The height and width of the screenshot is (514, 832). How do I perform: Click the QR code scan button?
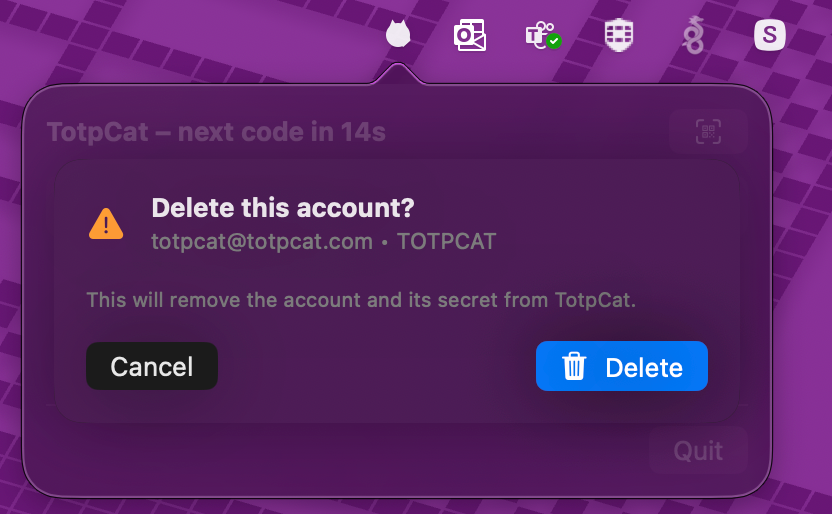708,131
